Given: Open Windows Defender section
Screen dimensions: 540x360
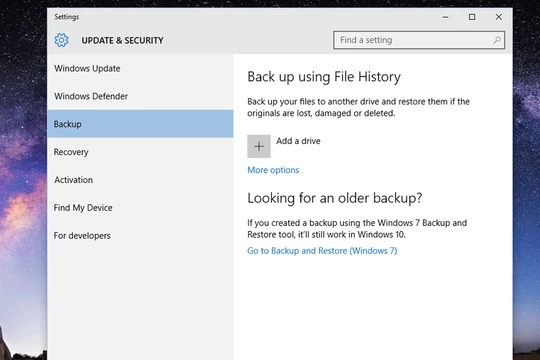Looking at the screenshot, I should [x=140, y=96].
